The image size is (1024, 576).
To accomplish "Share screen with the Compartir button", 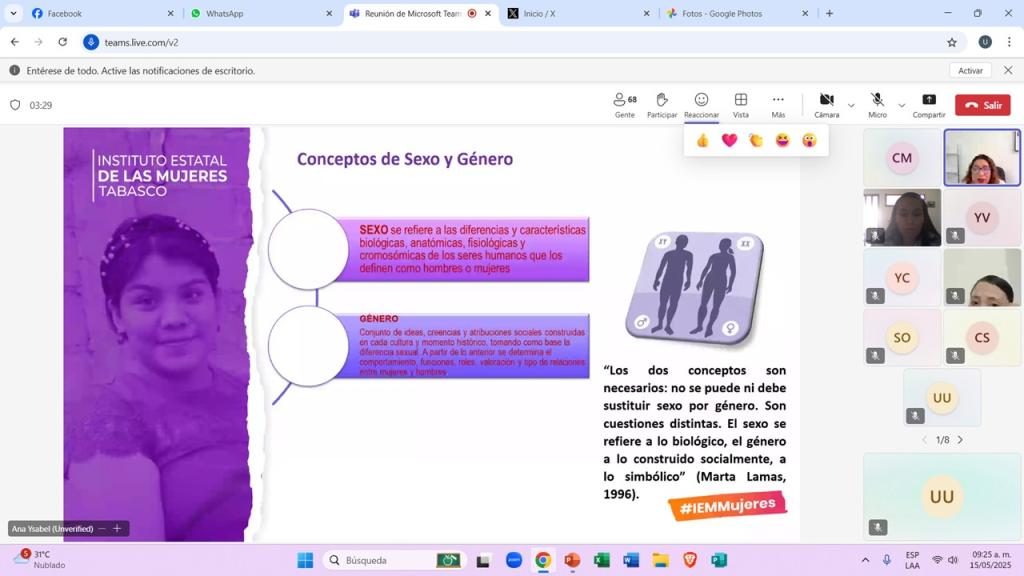I will [x=928, y=104].
